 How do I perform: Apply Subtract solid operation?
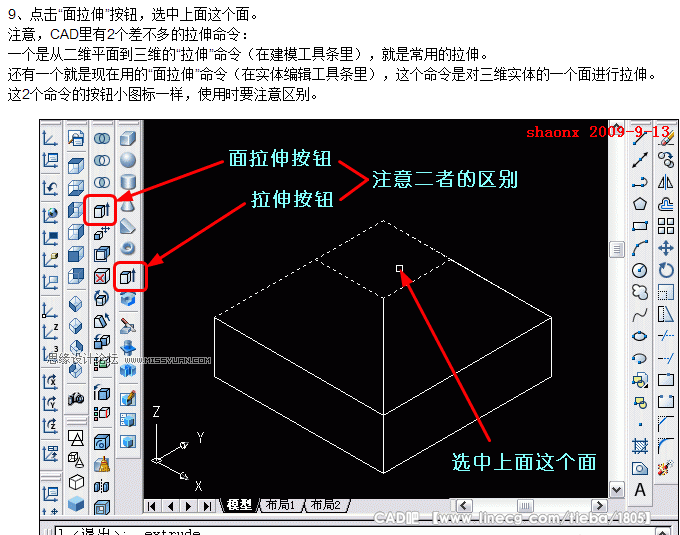pyautogui.click(x=102, y=160)
